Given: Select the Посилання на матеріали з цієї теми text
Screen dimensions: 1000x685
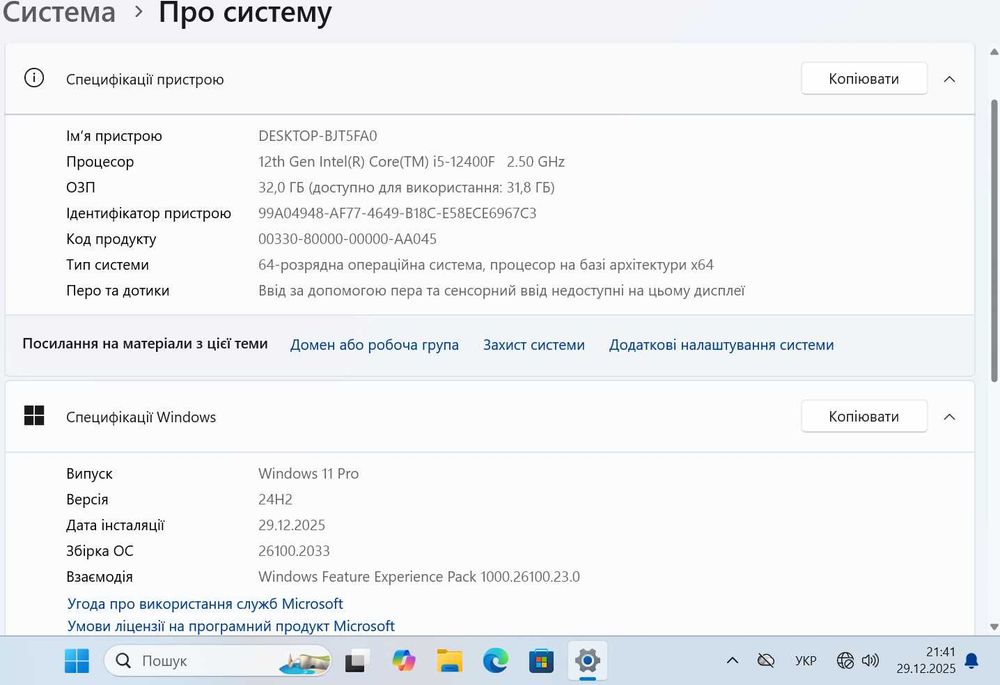Looking at the screenshot, I should (145, 344).
